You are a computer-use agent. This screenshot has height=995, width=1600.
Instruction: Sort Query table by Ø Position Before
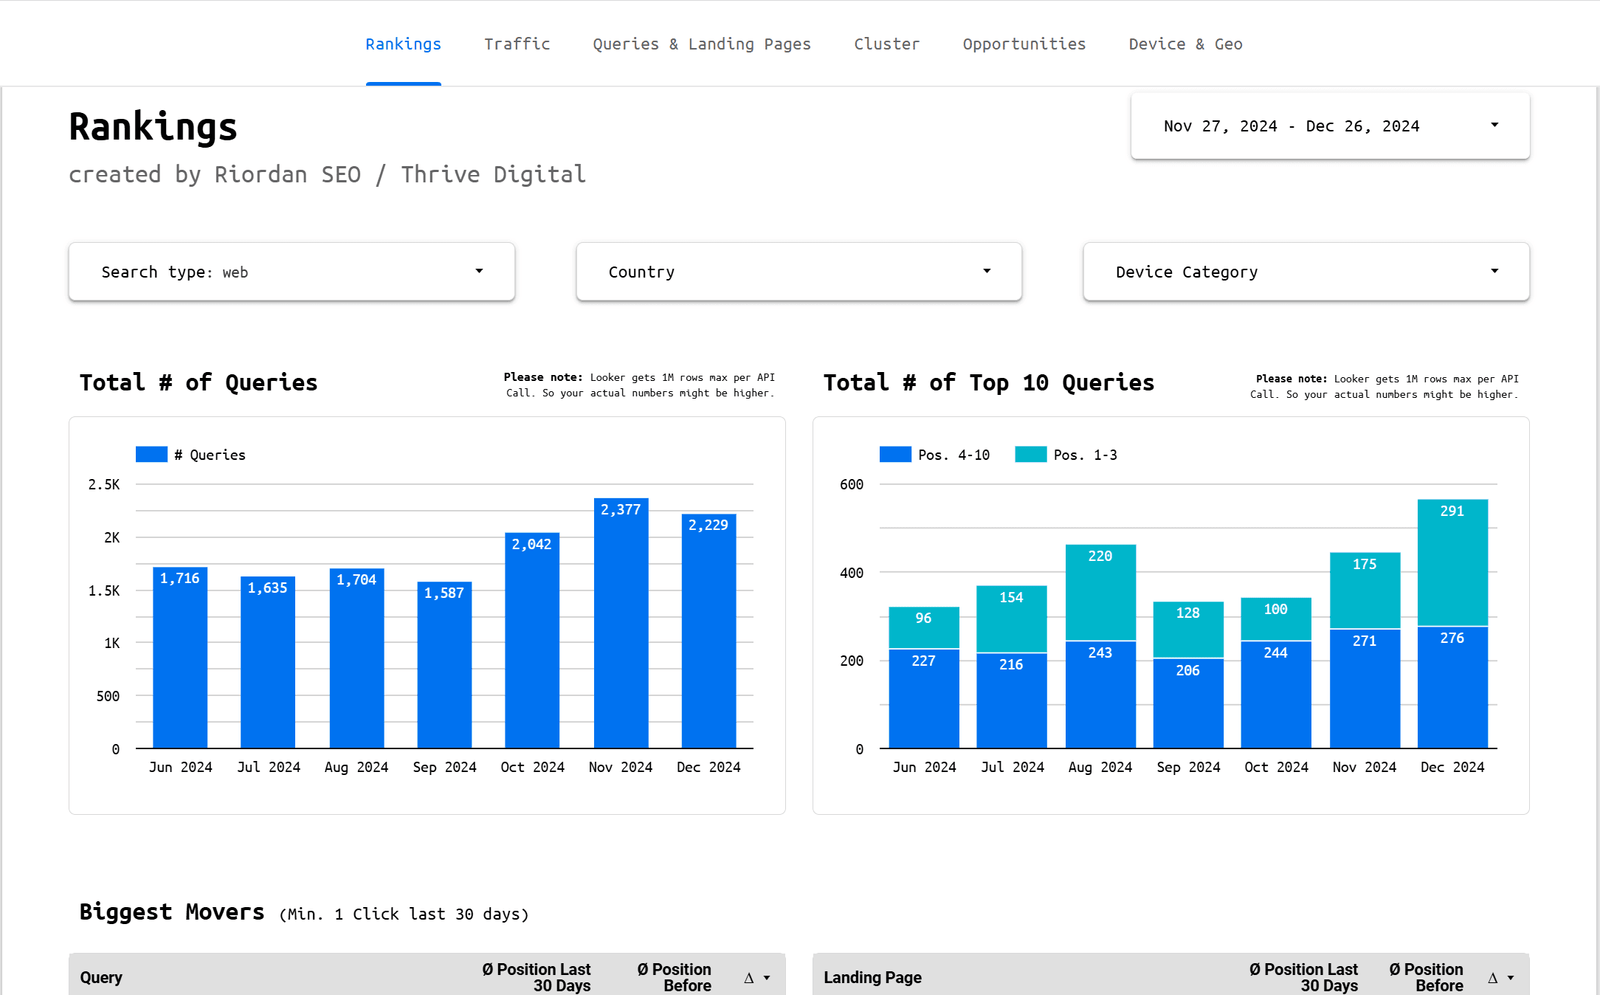(675, 978)
